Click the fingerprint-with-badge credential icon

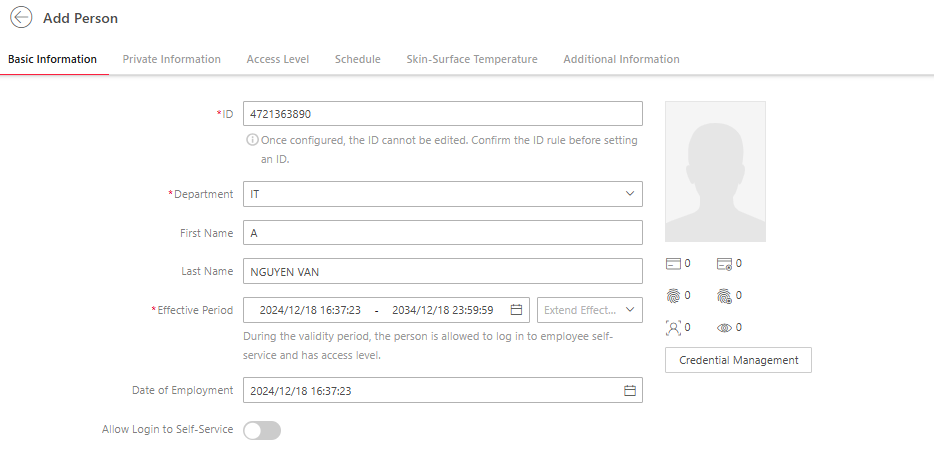click(x=724, y=296)
